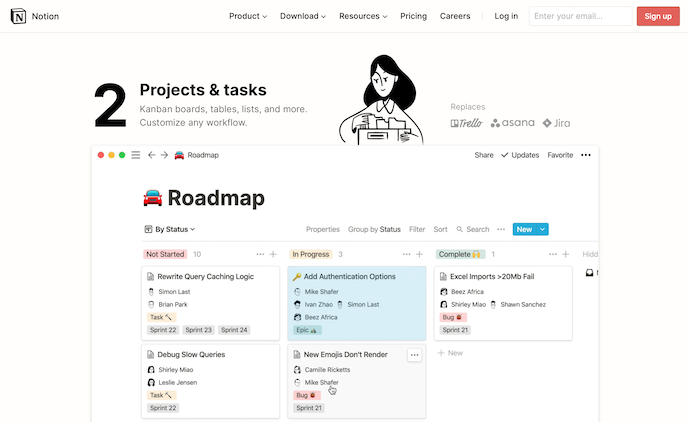Expand the Download dropdown in navigation

[x=303, y=16]
